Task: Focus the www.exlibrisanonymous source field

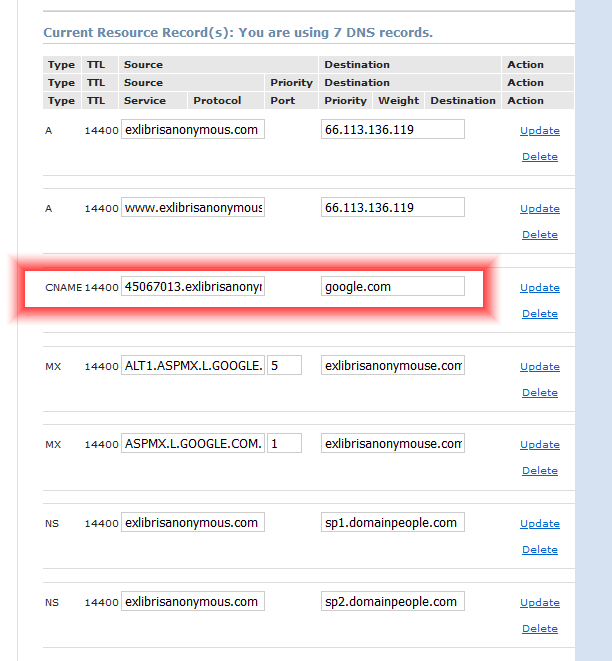Action: click(x=193, y=207)
